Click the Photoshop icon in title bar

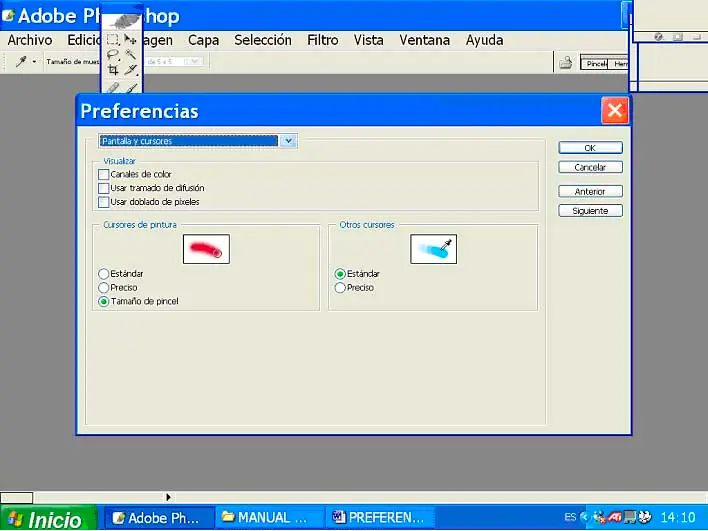[8, 15]
